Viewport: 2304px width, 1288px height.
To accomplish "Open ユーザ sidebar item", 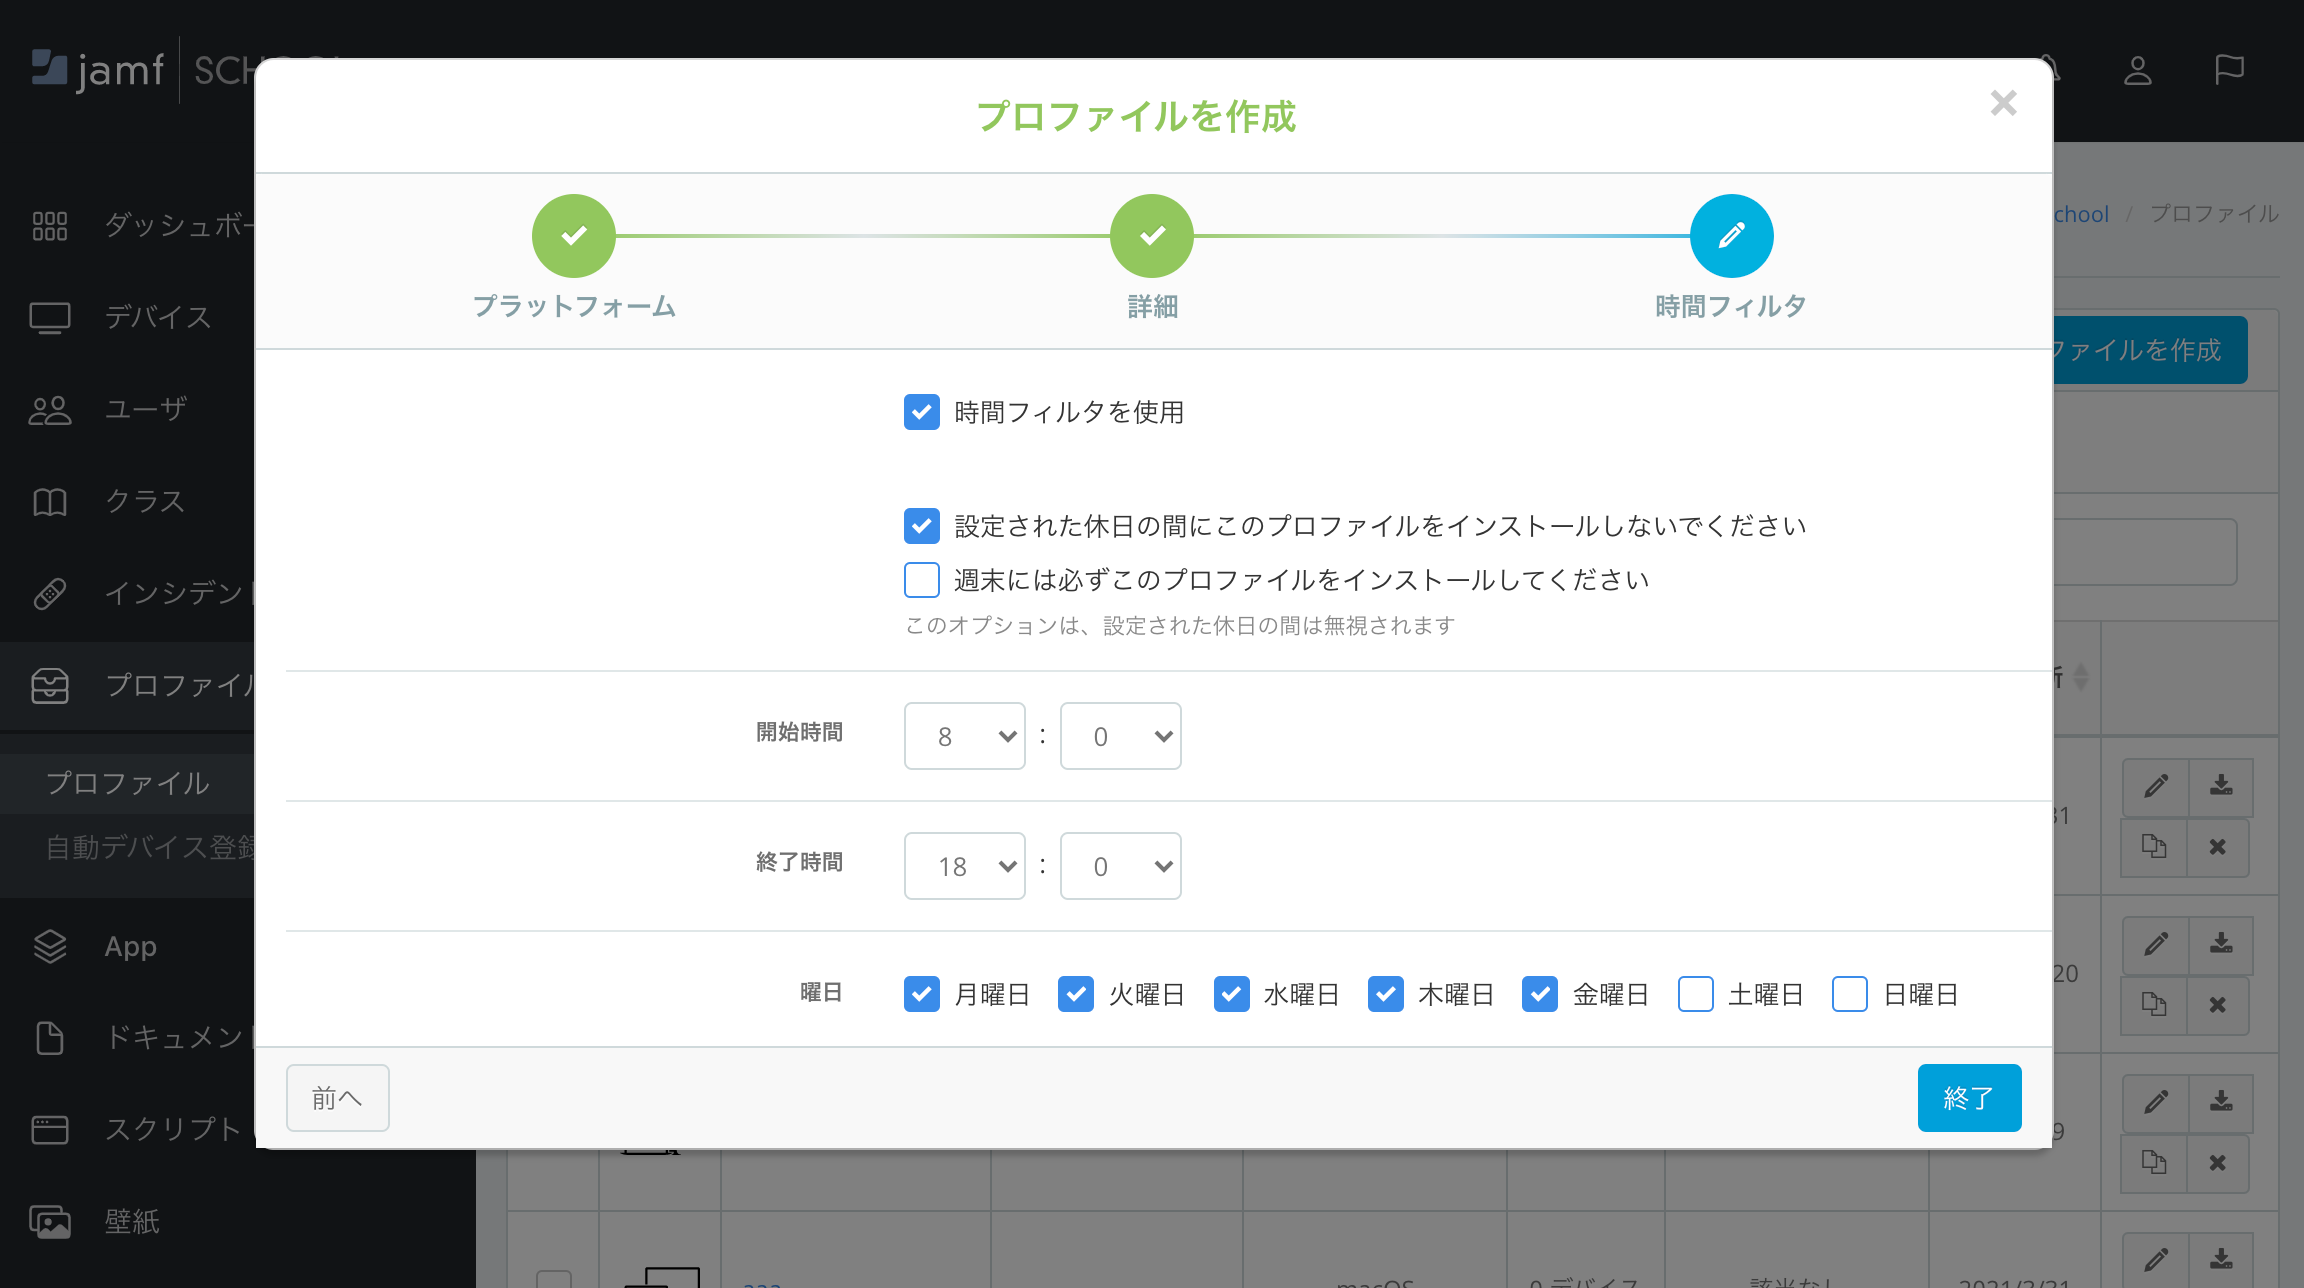I will pos(128,409).
